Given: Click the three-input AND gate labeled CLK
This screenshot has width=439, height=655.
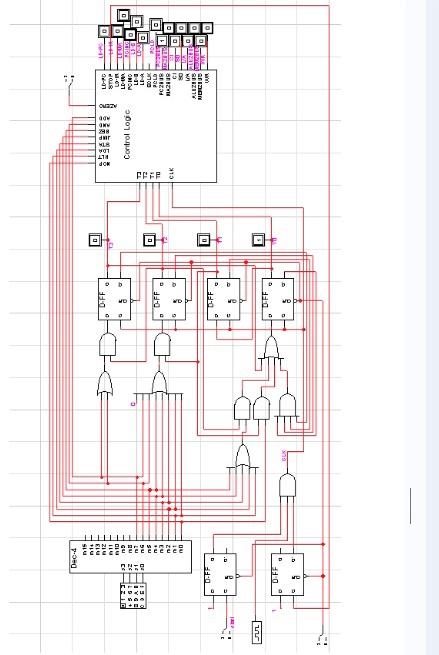Looking at the screenshot, I should pos(287,485).
